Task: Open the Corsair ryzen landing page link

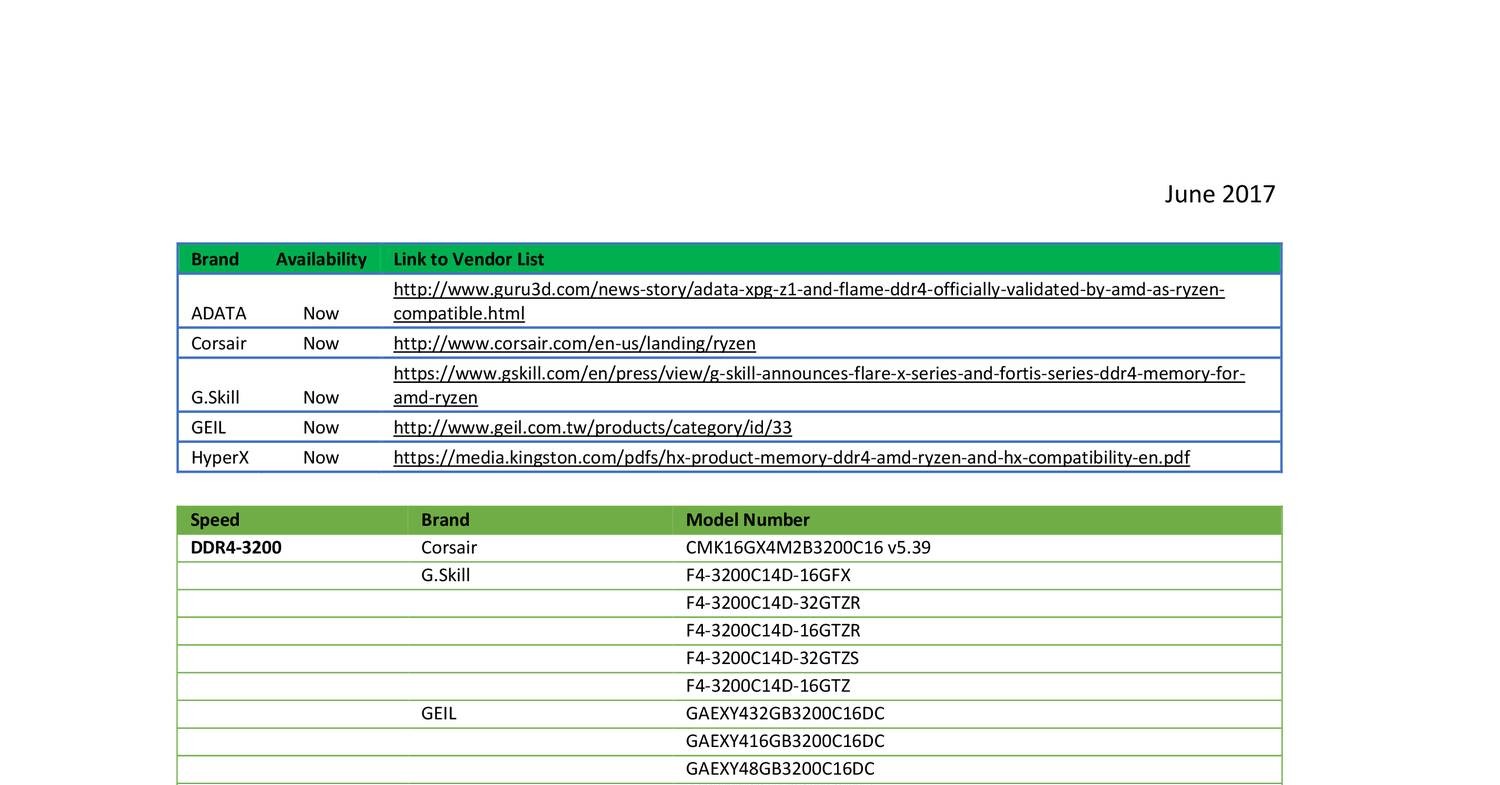Action: [x=574, y=343]
